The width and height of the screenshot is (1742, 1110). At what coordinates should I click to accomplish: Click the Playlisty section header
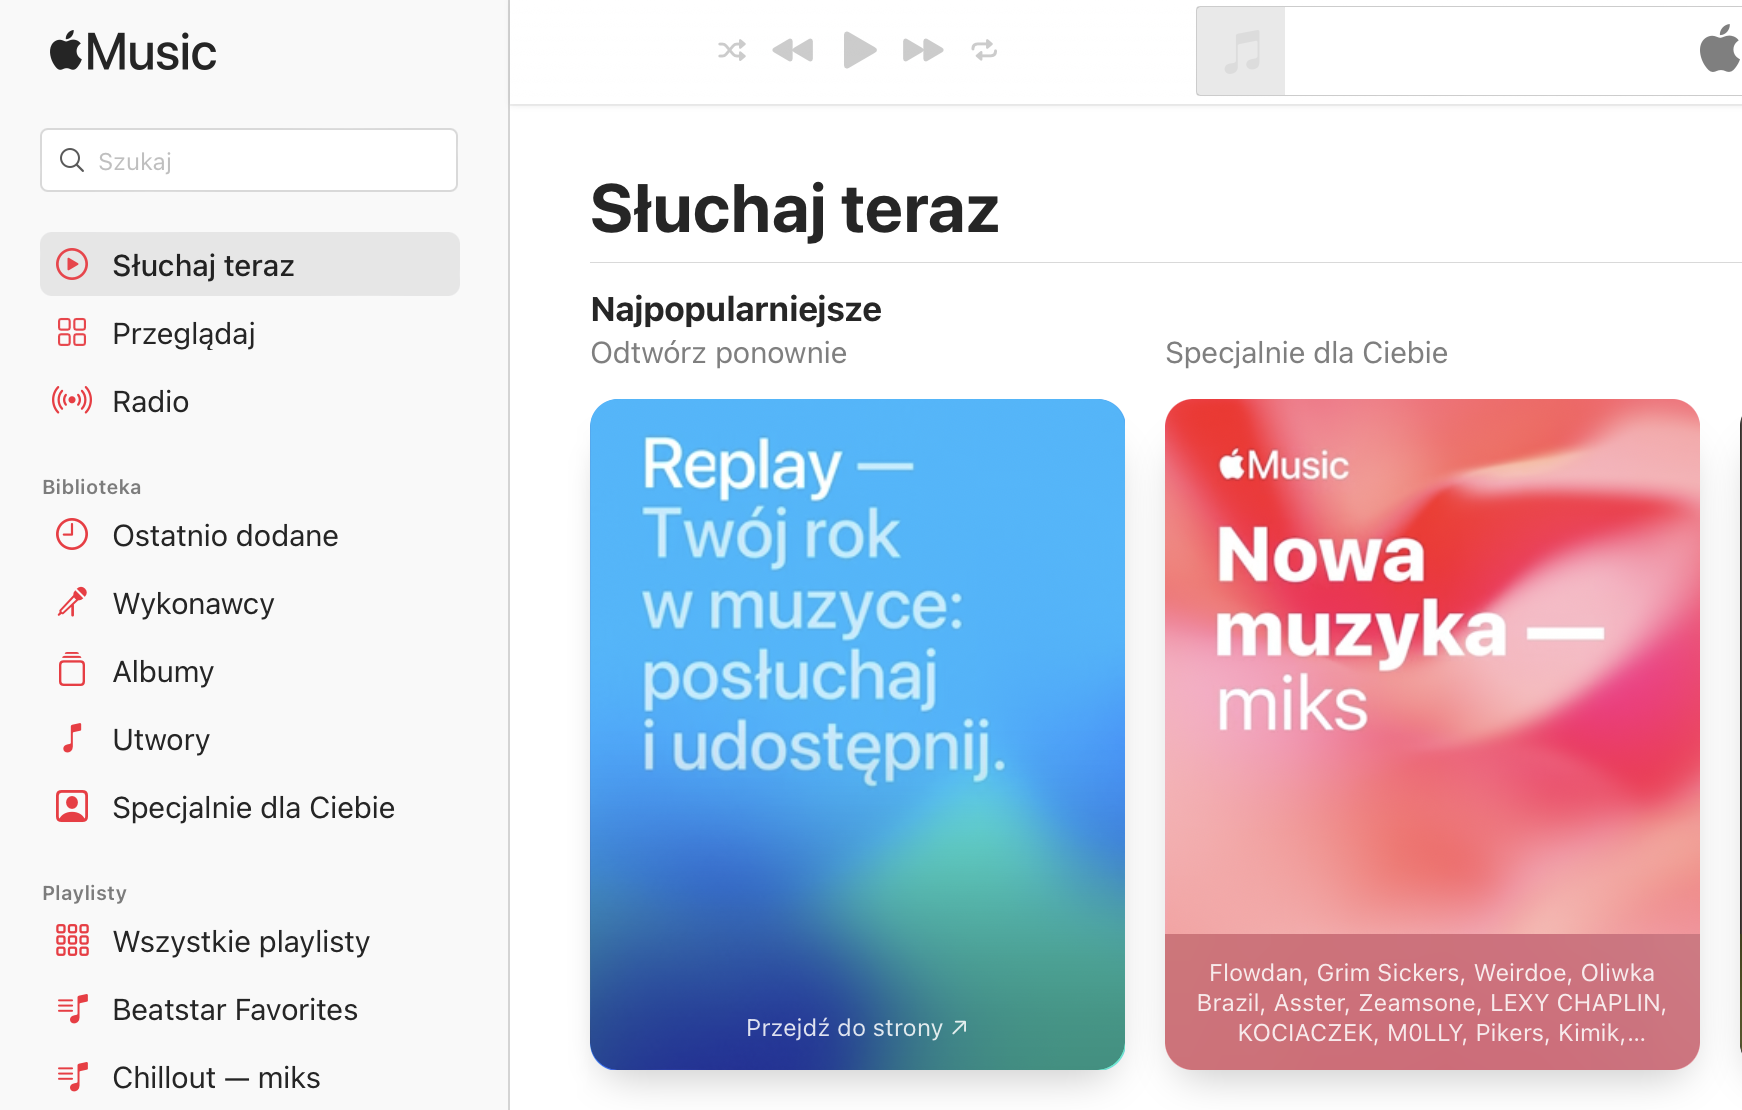(x=85, y=893)
